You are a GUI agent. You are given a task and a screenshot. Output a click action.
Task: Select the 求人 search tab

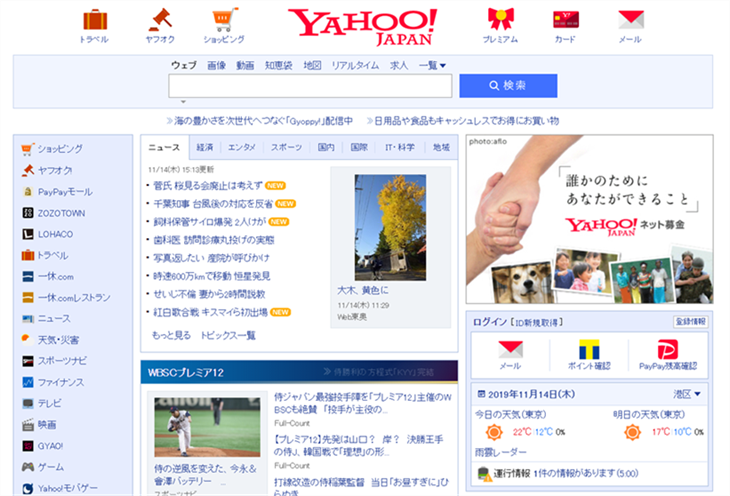coord(399,65)
